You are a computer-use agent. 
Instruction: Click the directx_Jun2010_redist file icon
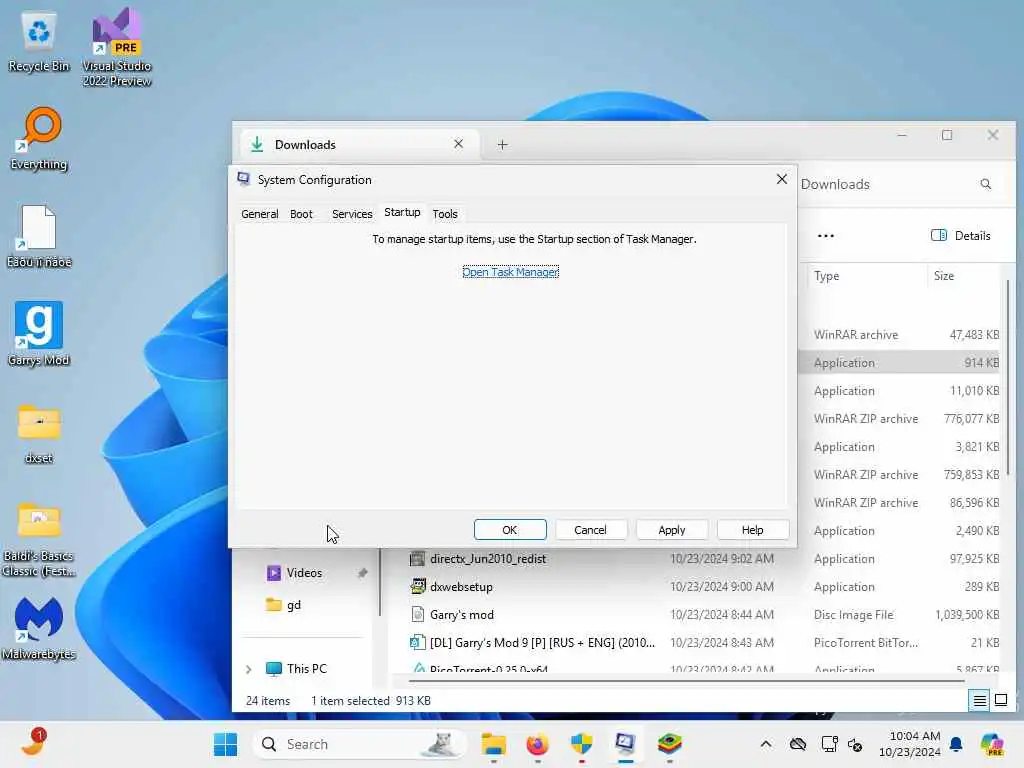pos(417,558)
